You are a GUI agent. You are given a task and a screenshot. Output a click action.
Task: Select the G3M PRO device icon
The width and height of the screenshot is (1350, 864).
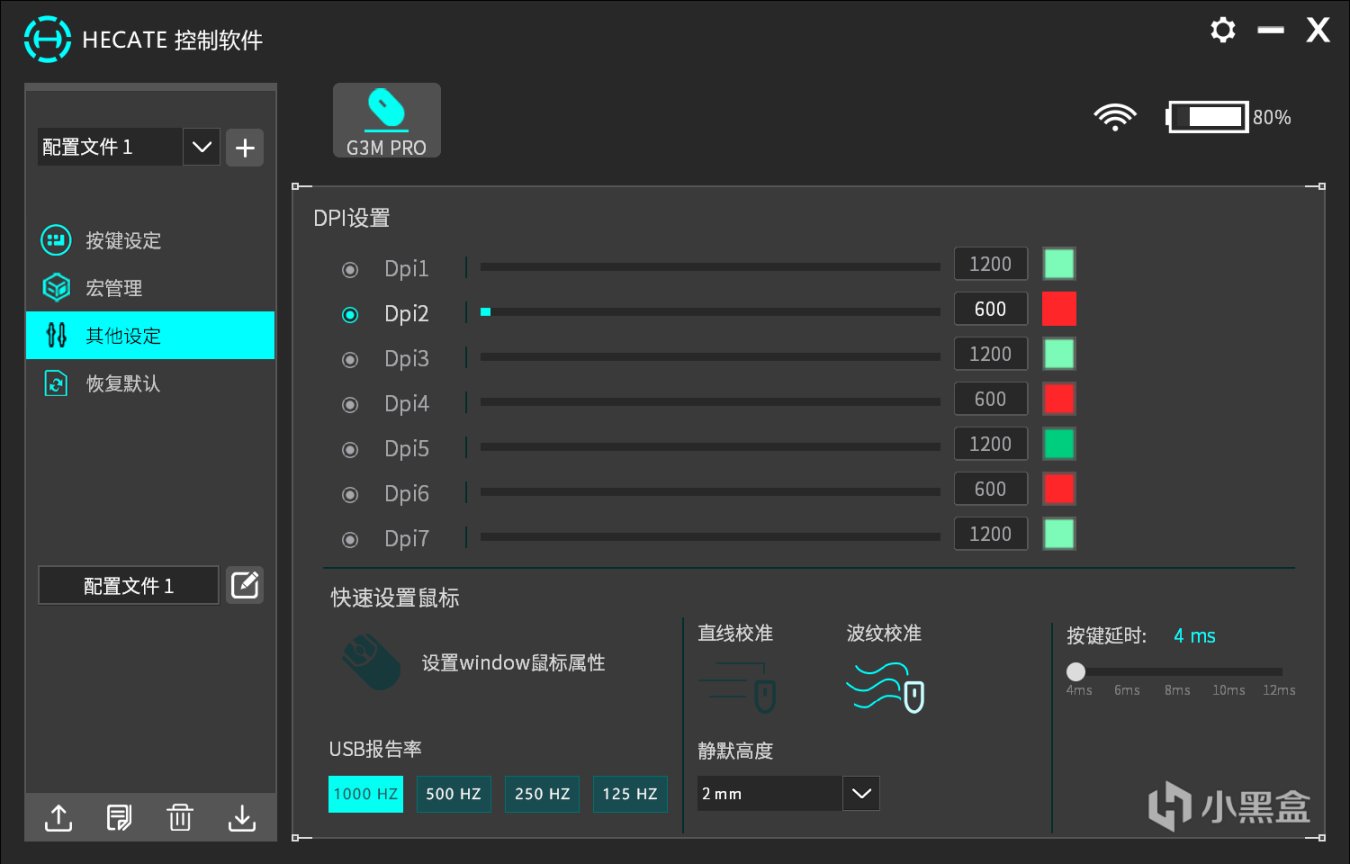tap(386, 118)
